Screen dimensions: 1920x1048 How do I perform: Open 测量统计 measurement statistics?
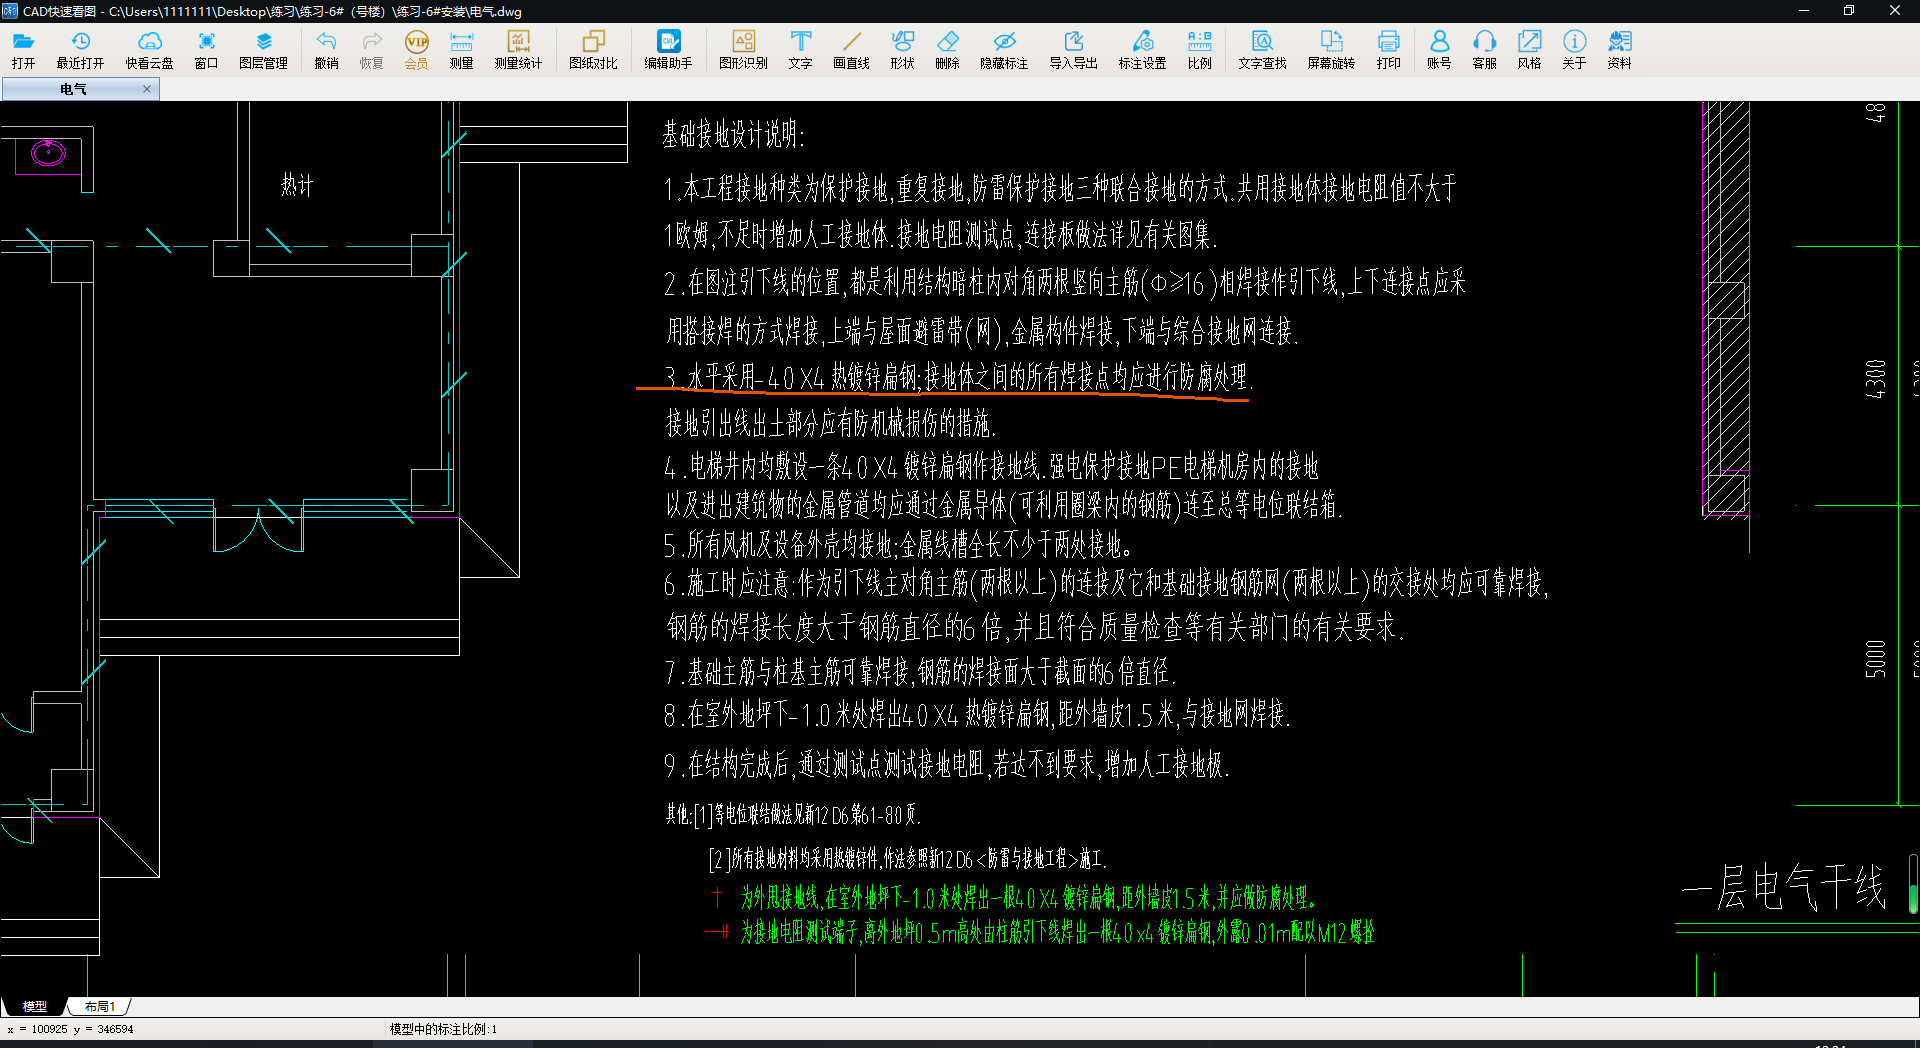[518, 49]
